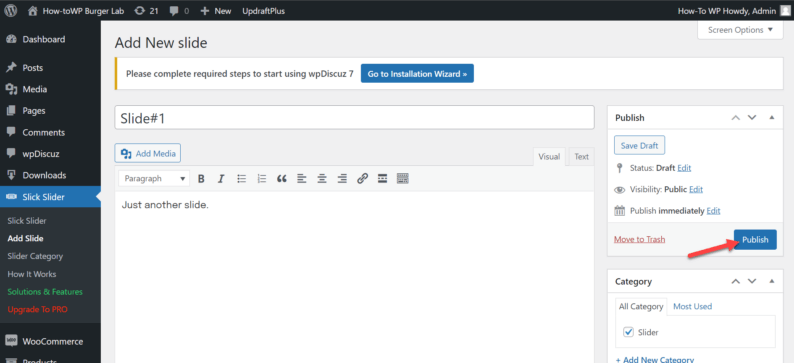The width and height of the screenshot is (794, 363).
Task: Move Publish box down
Action: [x=752, y=117]
